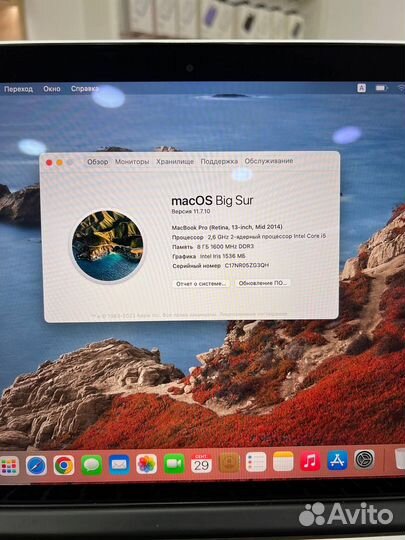Click the Big Sur wallpaper thumbnail circle

tap(107, 246)
